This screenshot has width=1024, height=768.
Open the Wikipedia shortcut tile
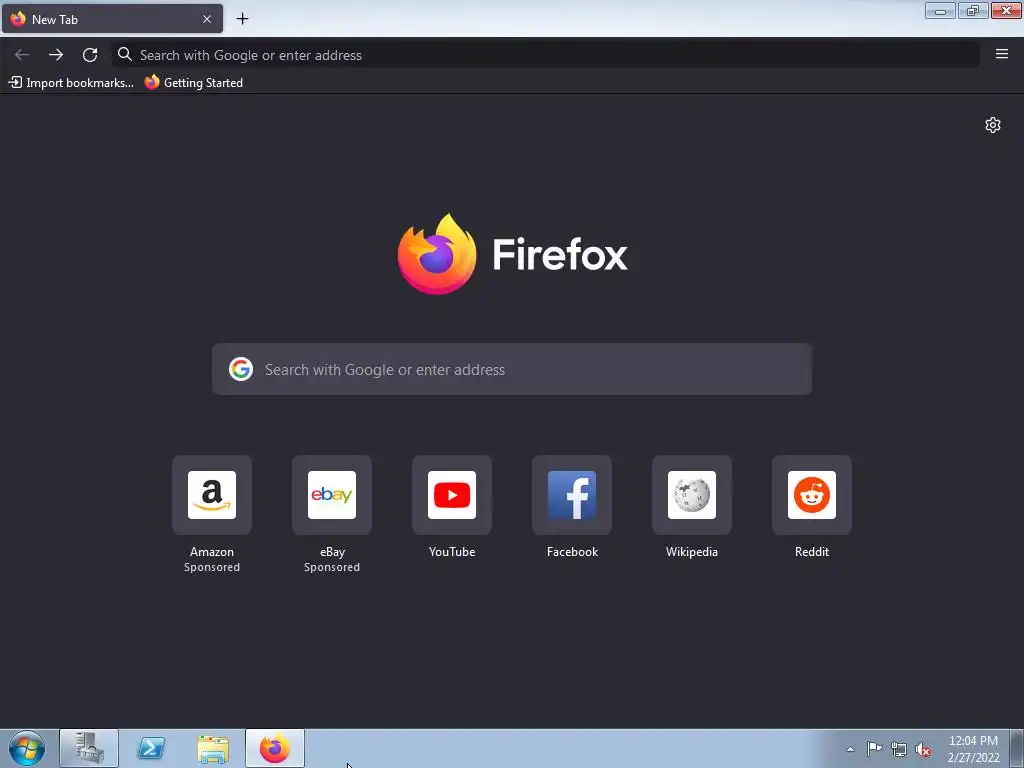coord(692,495)
